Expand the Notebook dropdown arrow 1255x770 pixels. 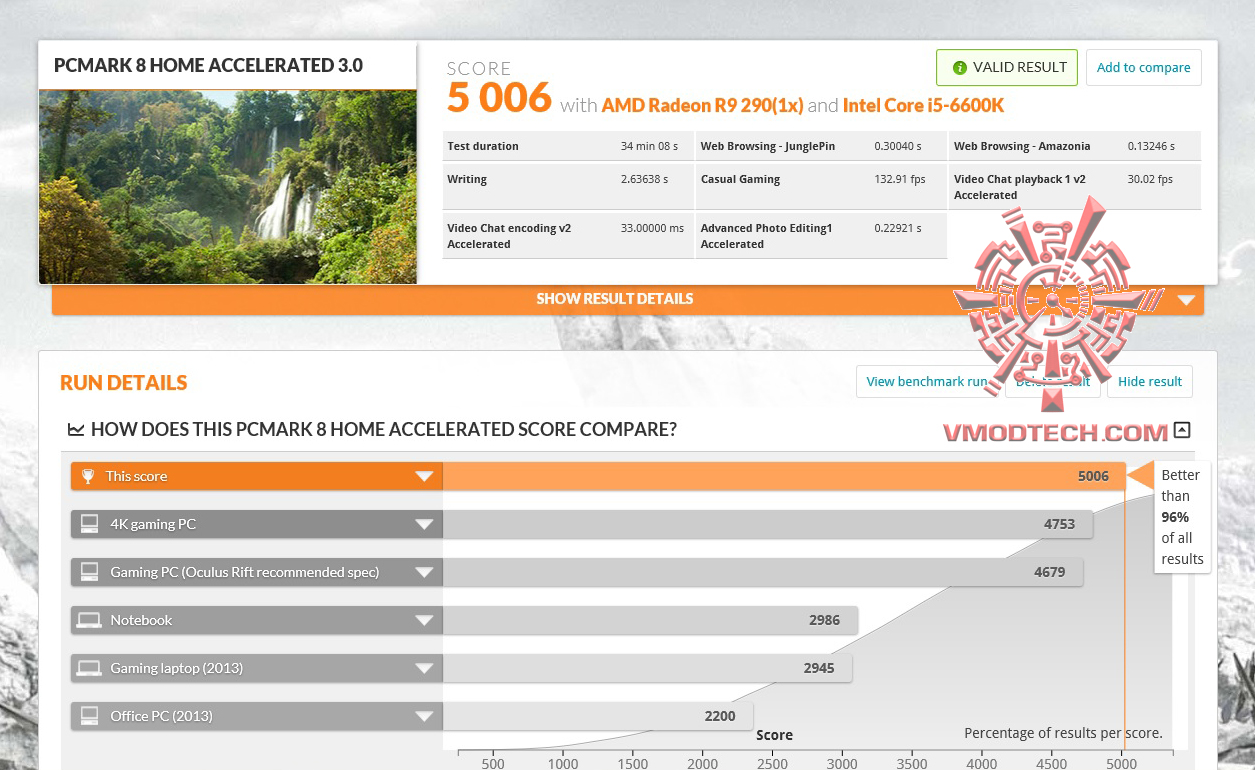(424, 621)
